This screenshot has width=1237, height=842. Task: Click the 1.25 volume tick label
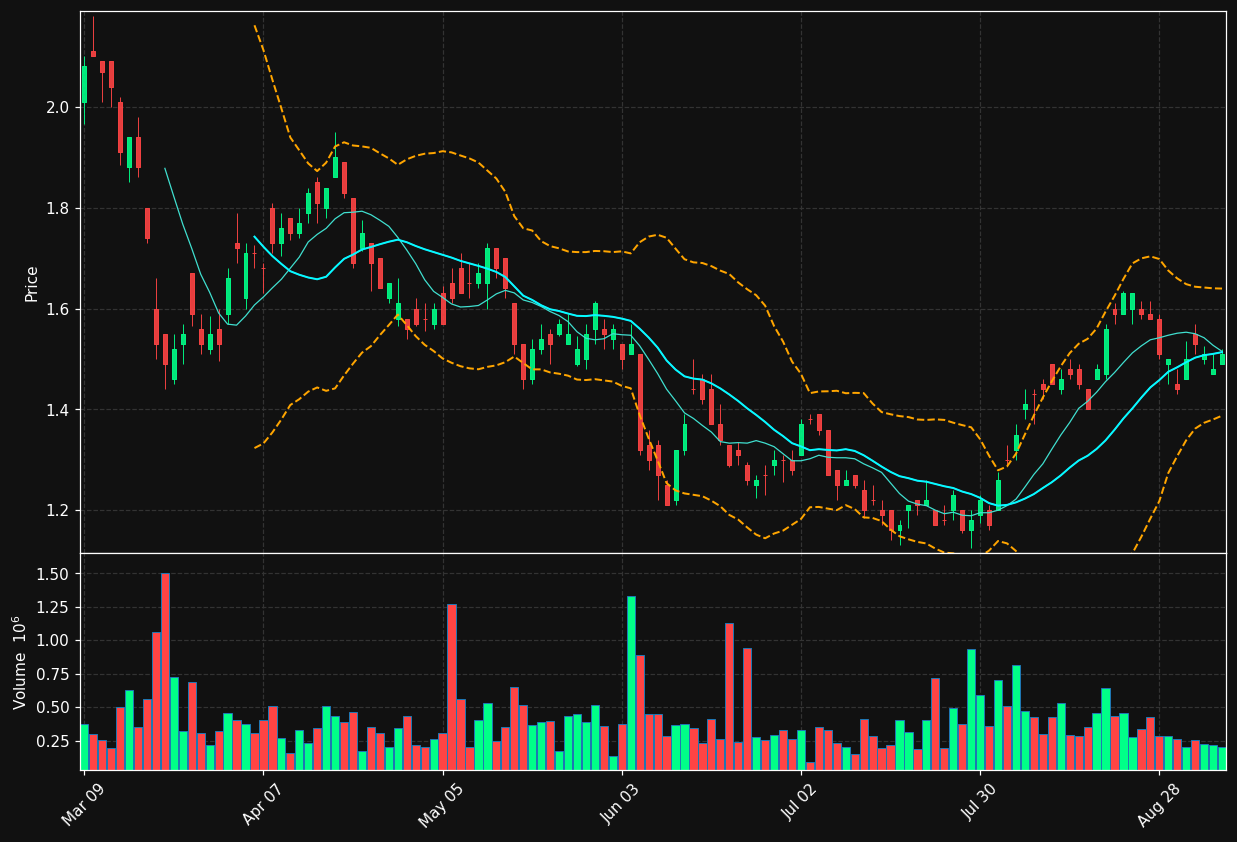pyautogui.click(x=55, y=607)
